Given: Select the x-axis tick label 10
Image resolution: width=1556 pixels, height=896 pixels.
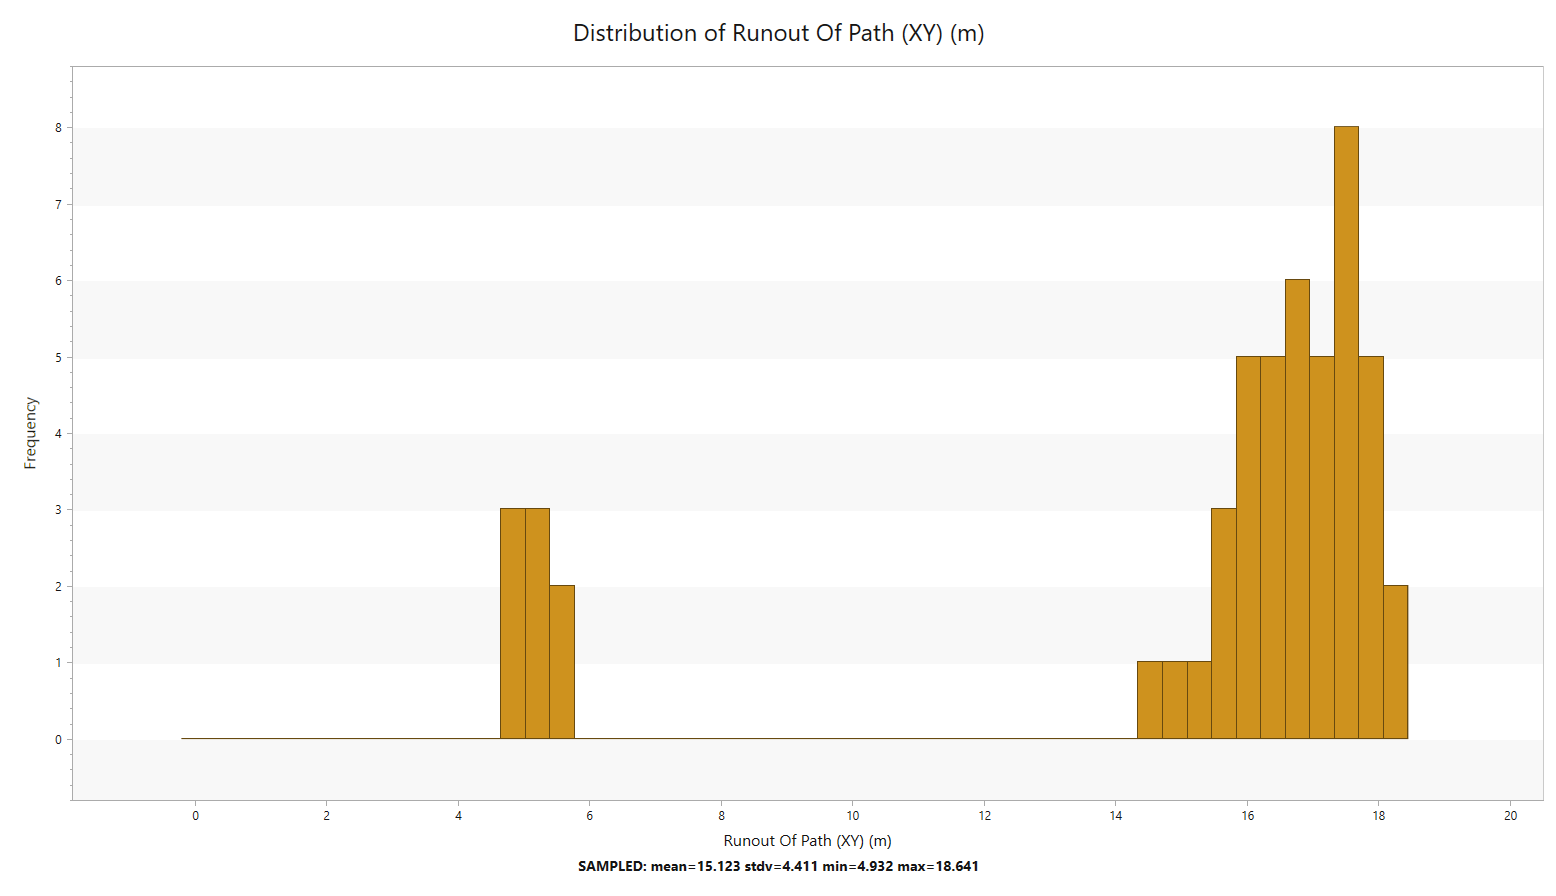Looking at the screenshot, I should tap(853, 816).
